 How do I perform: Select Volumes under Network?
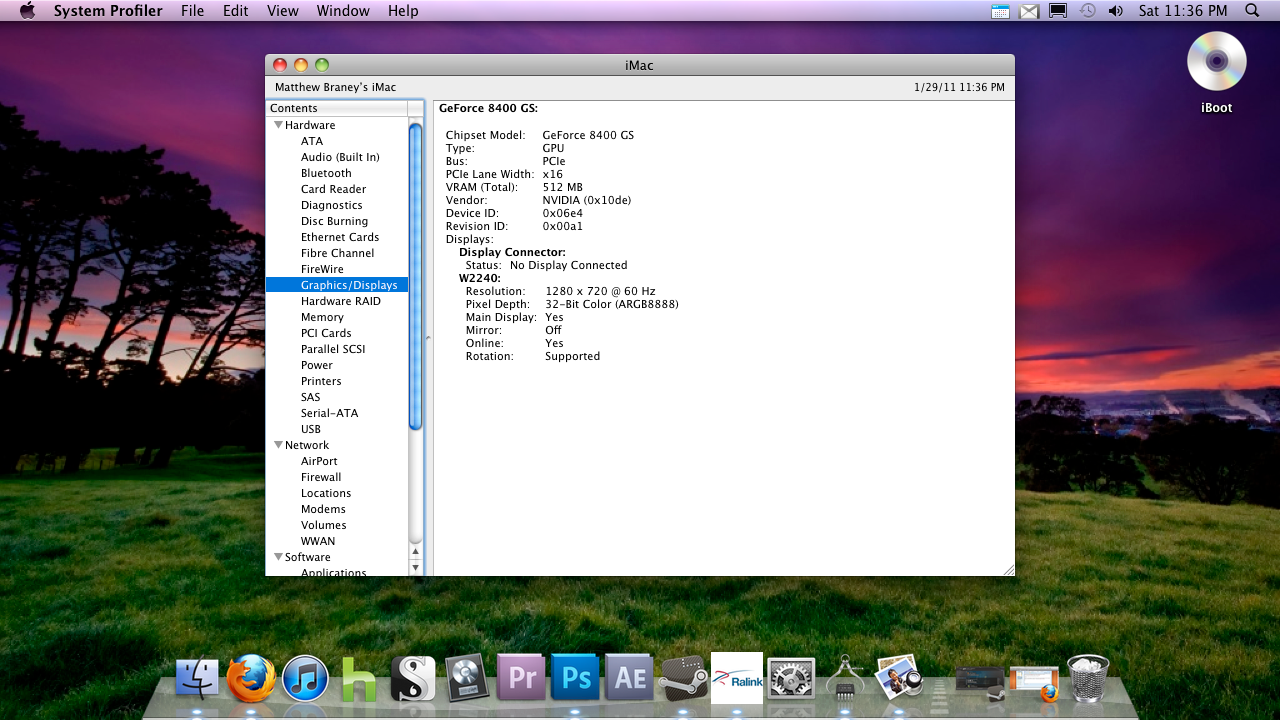pos(324,525)
